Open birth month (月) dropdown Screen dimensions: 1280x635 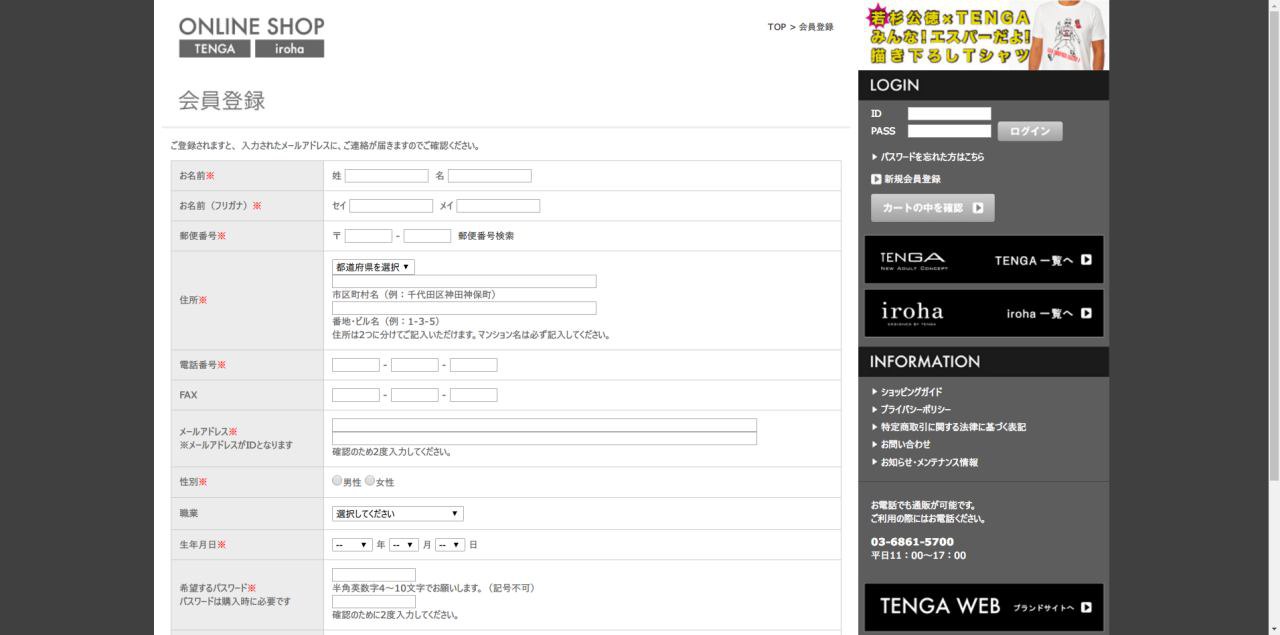tap(404, 545)
